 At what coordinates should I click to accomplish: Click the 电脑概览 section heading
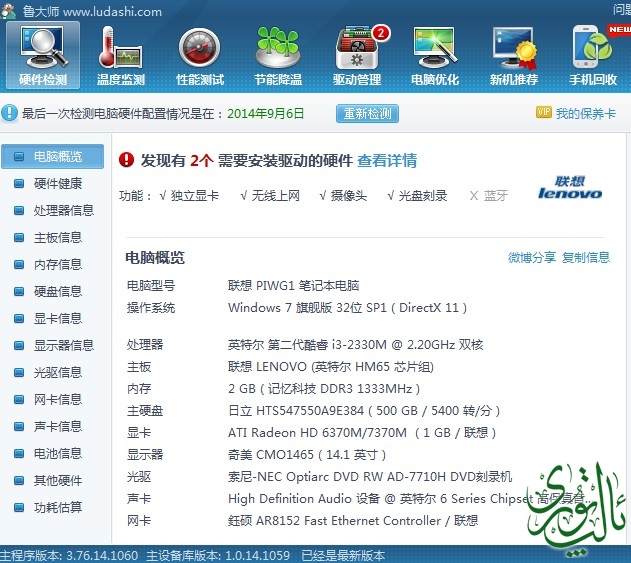(x=155, y=258)
